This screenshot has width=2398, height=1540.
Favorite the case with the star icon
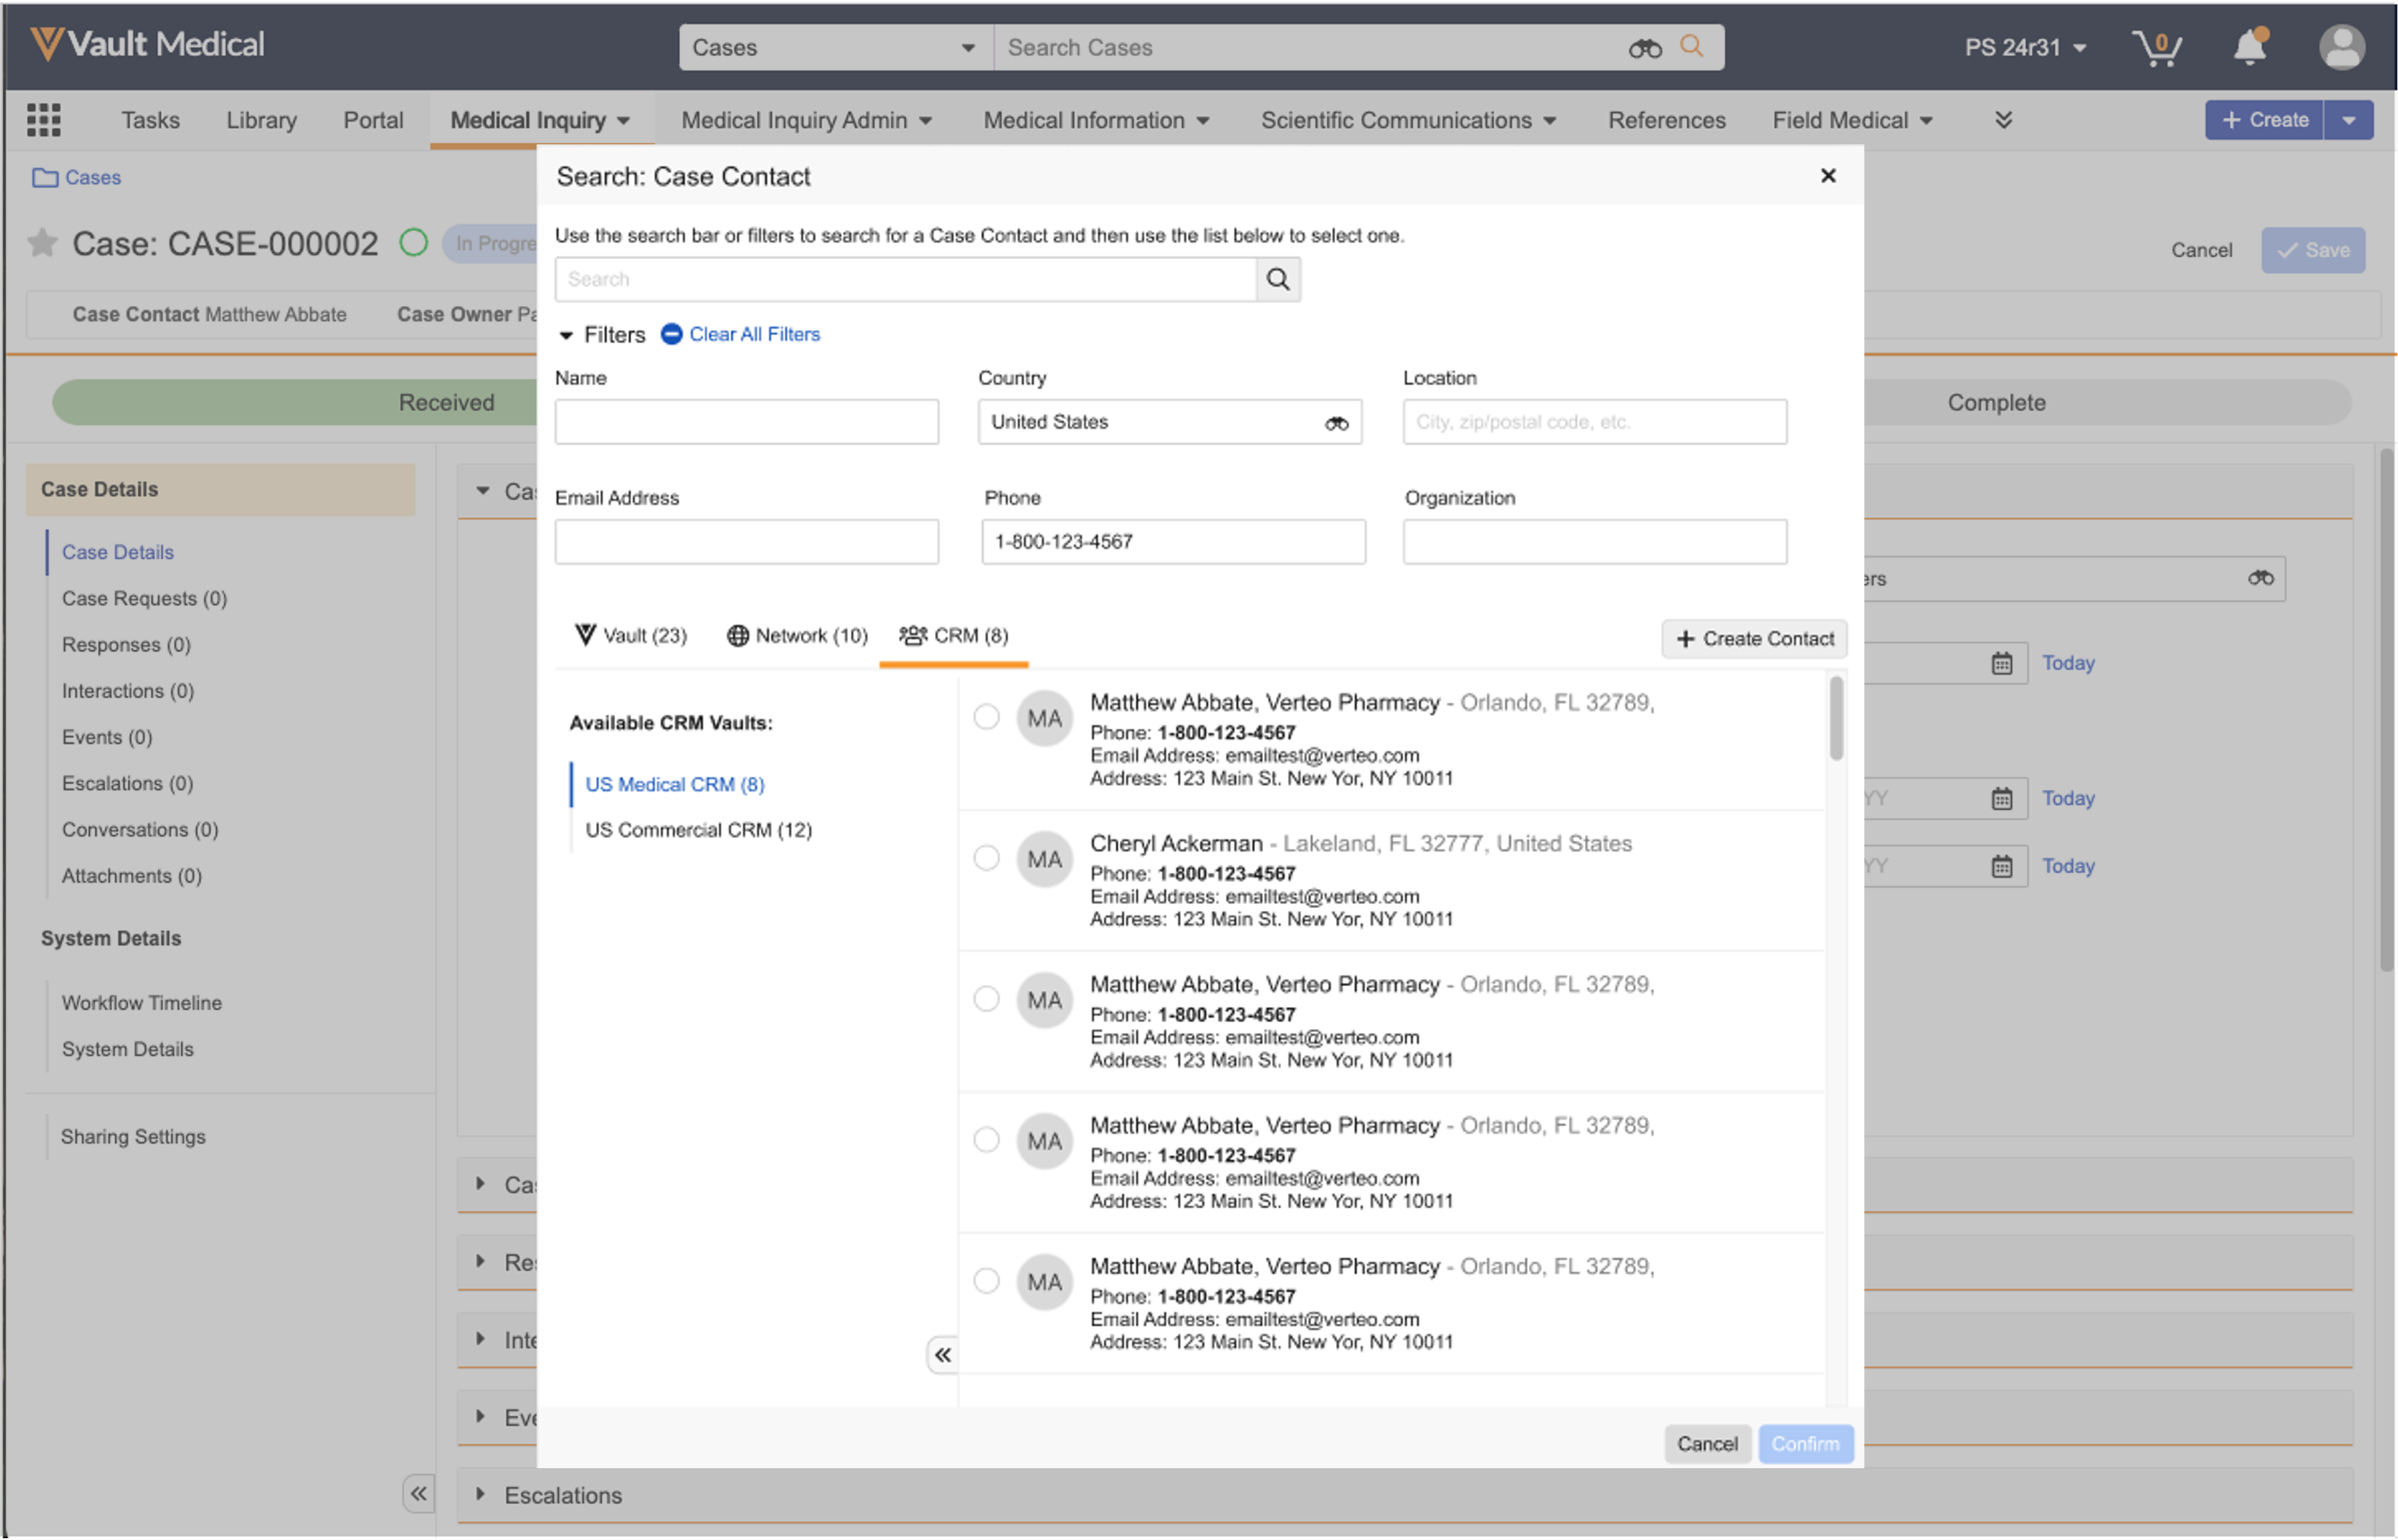click(42, 243)
